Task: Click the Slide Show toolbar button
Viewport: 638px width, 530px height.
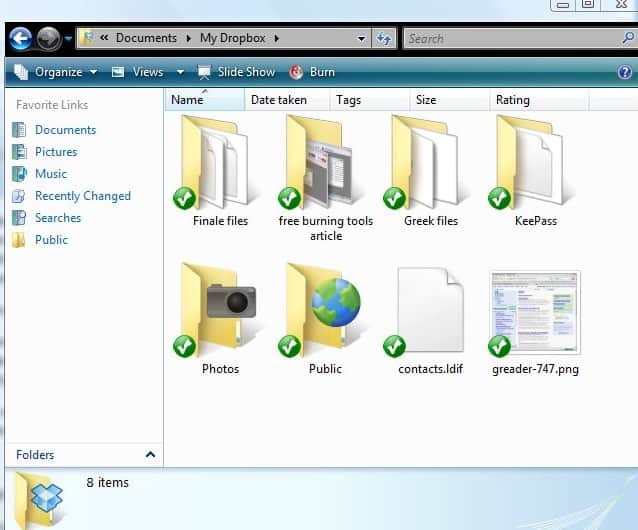Action: (236, 72)
